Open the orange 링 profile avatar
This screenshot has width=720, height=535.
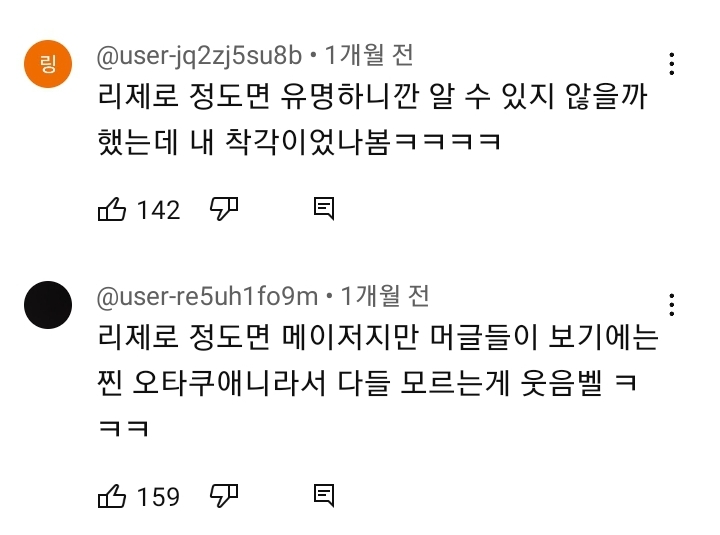click(47, 64)
